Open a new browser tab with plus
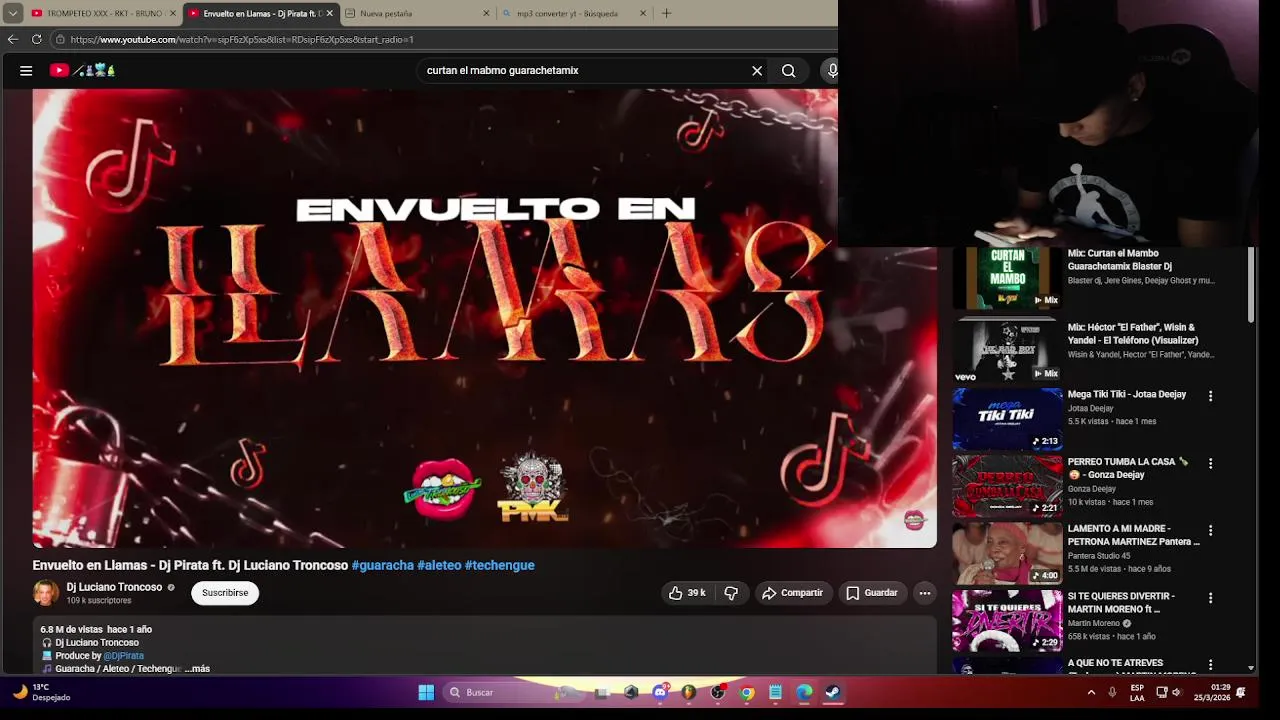1280x720 pixels. [666, 13]
